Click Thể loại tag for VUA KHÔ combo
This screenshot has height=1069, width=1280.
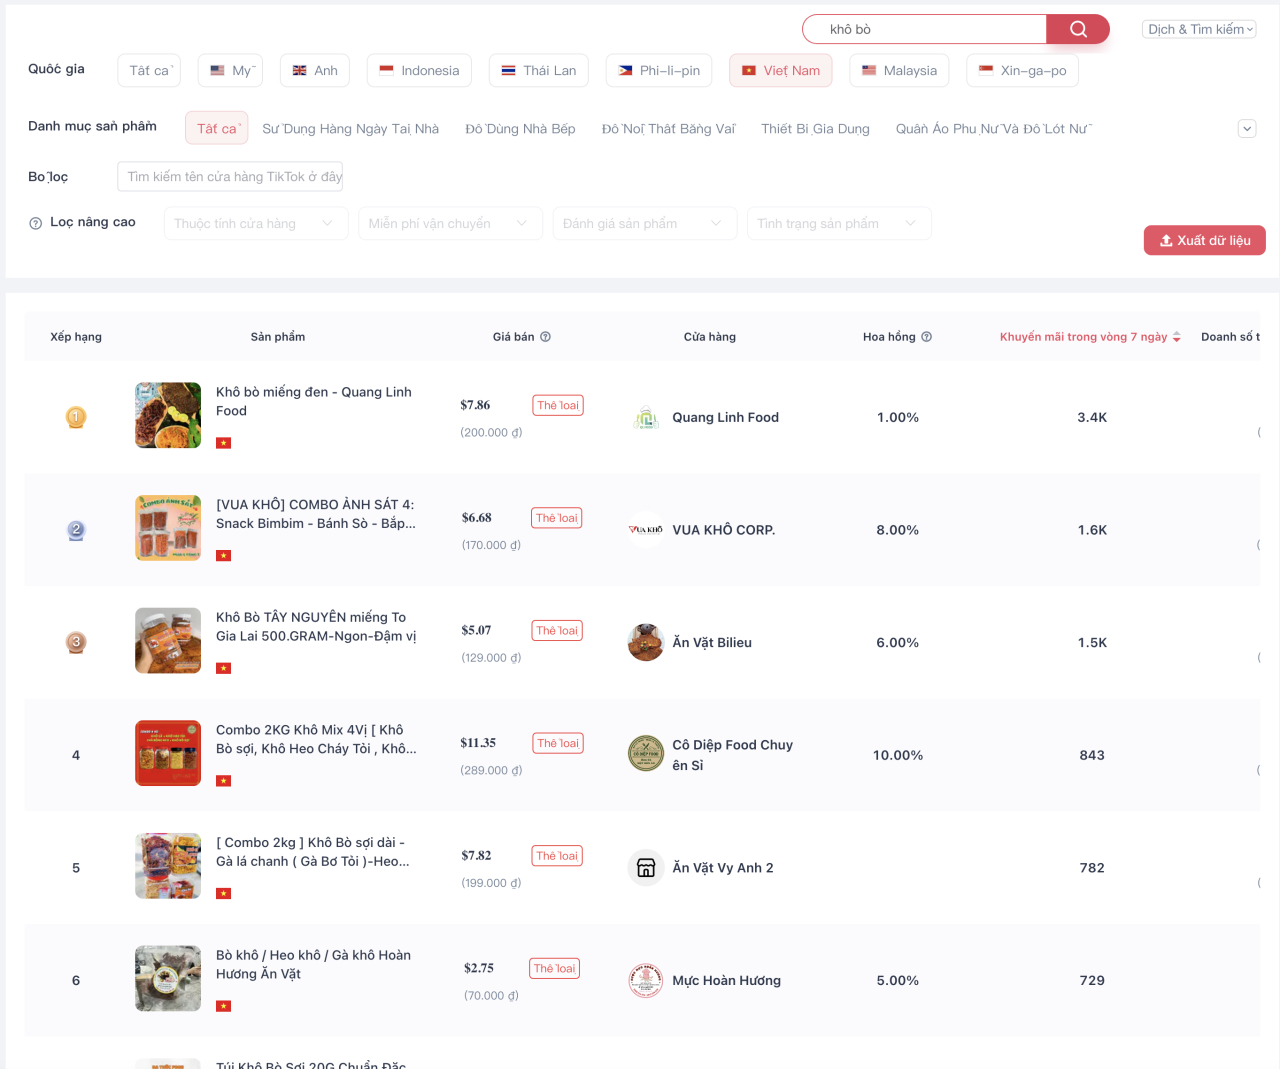pos(557,518)
